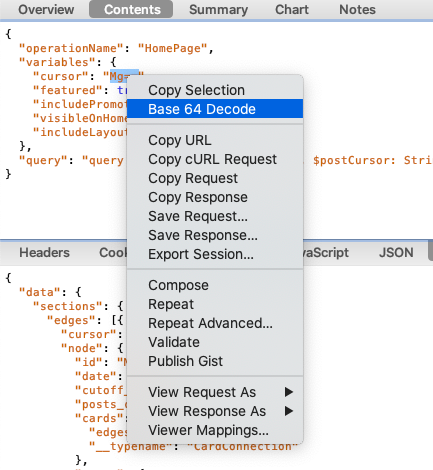Click the "edges" key under sections
The height and width of the screenshot is (470, 433).
71,320
